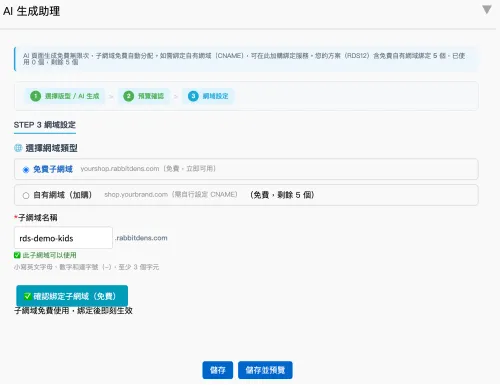Go to step 1 選擇版型 / AI 生成
Image resolution: width=500 pixels, height=385 pixels.
pyautogui.click(x=65, y=96)
